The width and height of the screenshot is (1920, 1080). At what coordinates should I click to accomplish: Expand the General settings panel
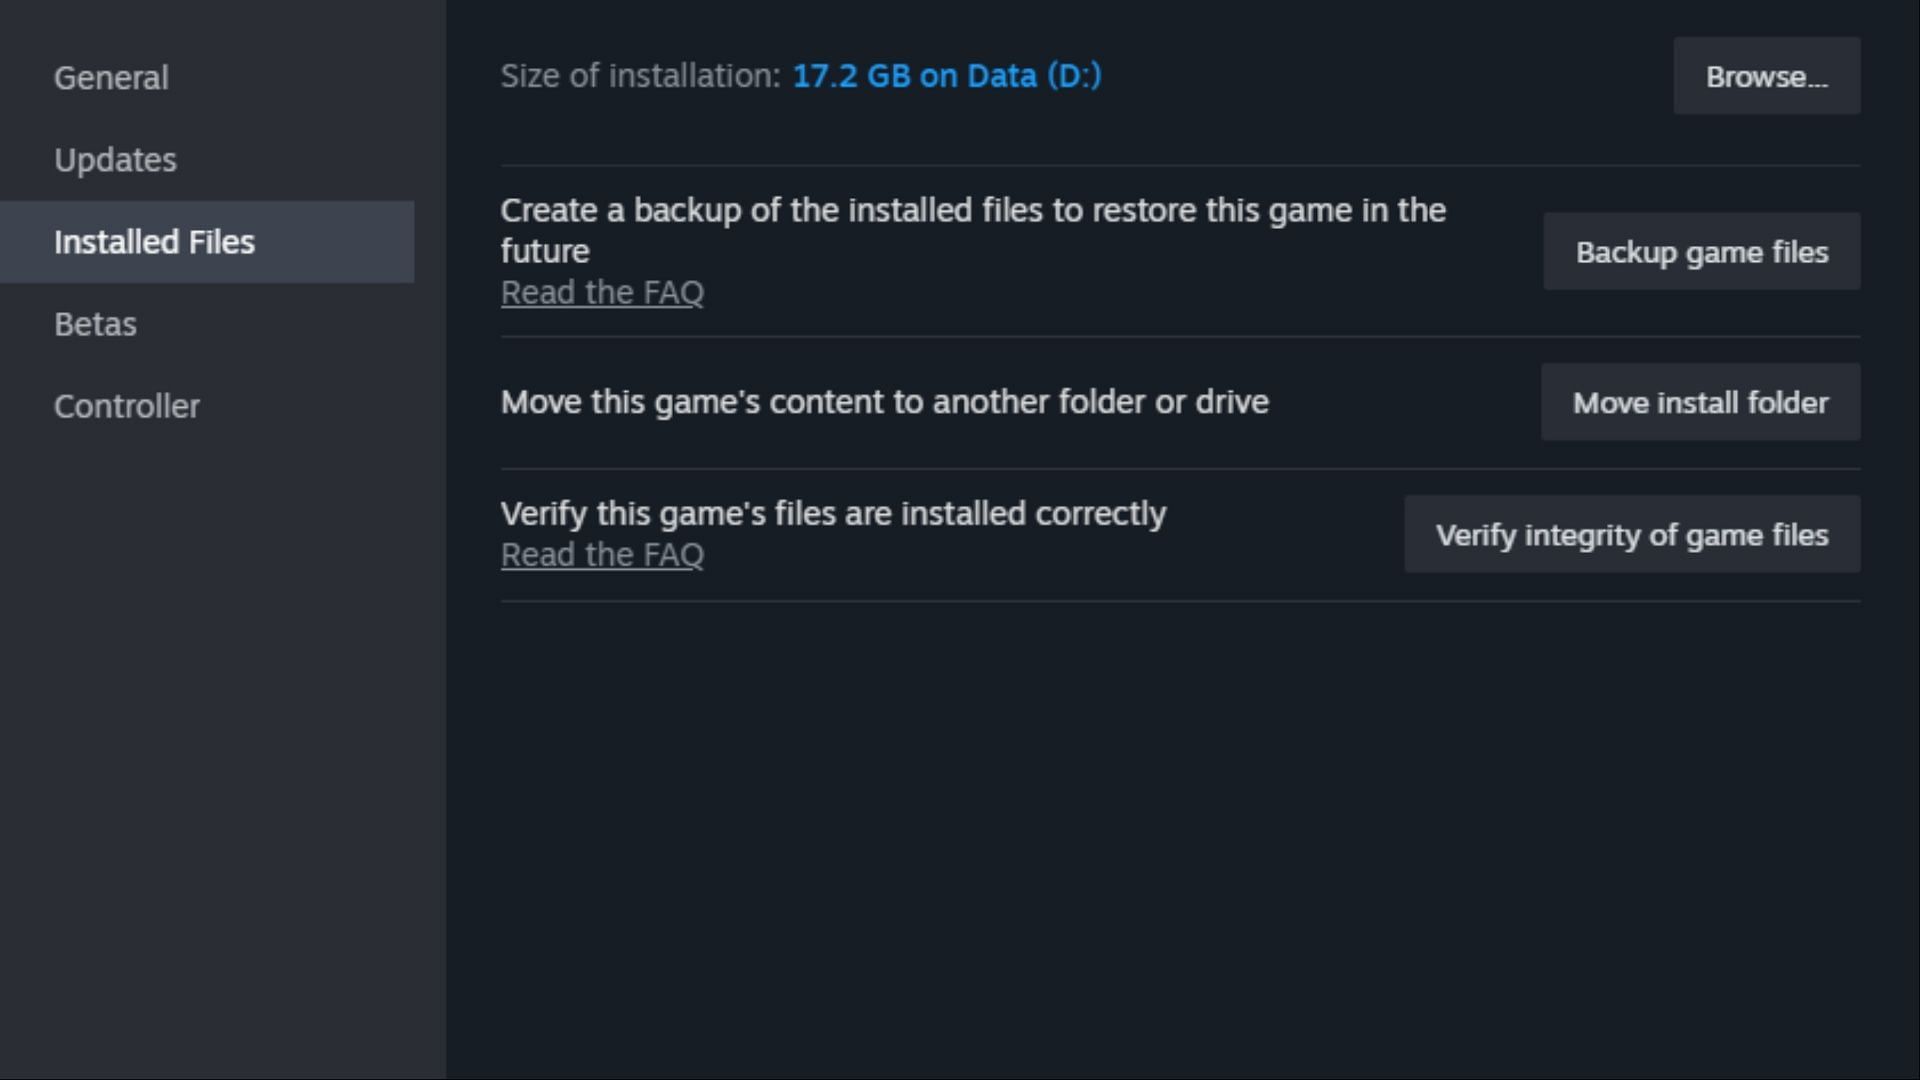click(x=111, y=76)
